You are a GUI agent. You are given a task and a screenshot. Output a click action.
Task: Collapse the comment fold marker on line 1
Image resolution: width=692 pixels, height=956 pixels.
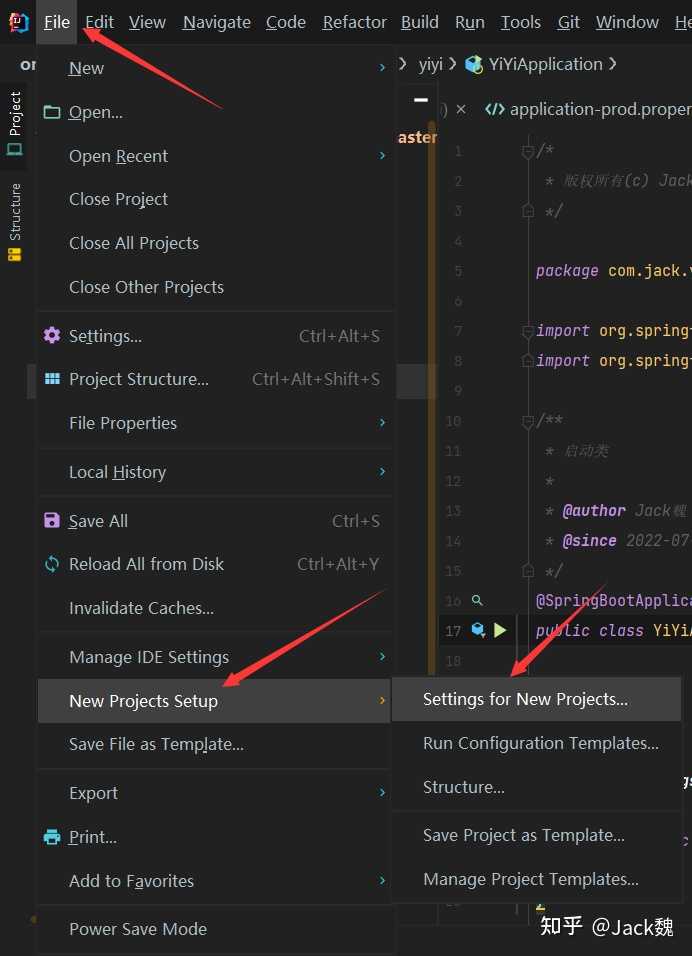pos(528,151)
